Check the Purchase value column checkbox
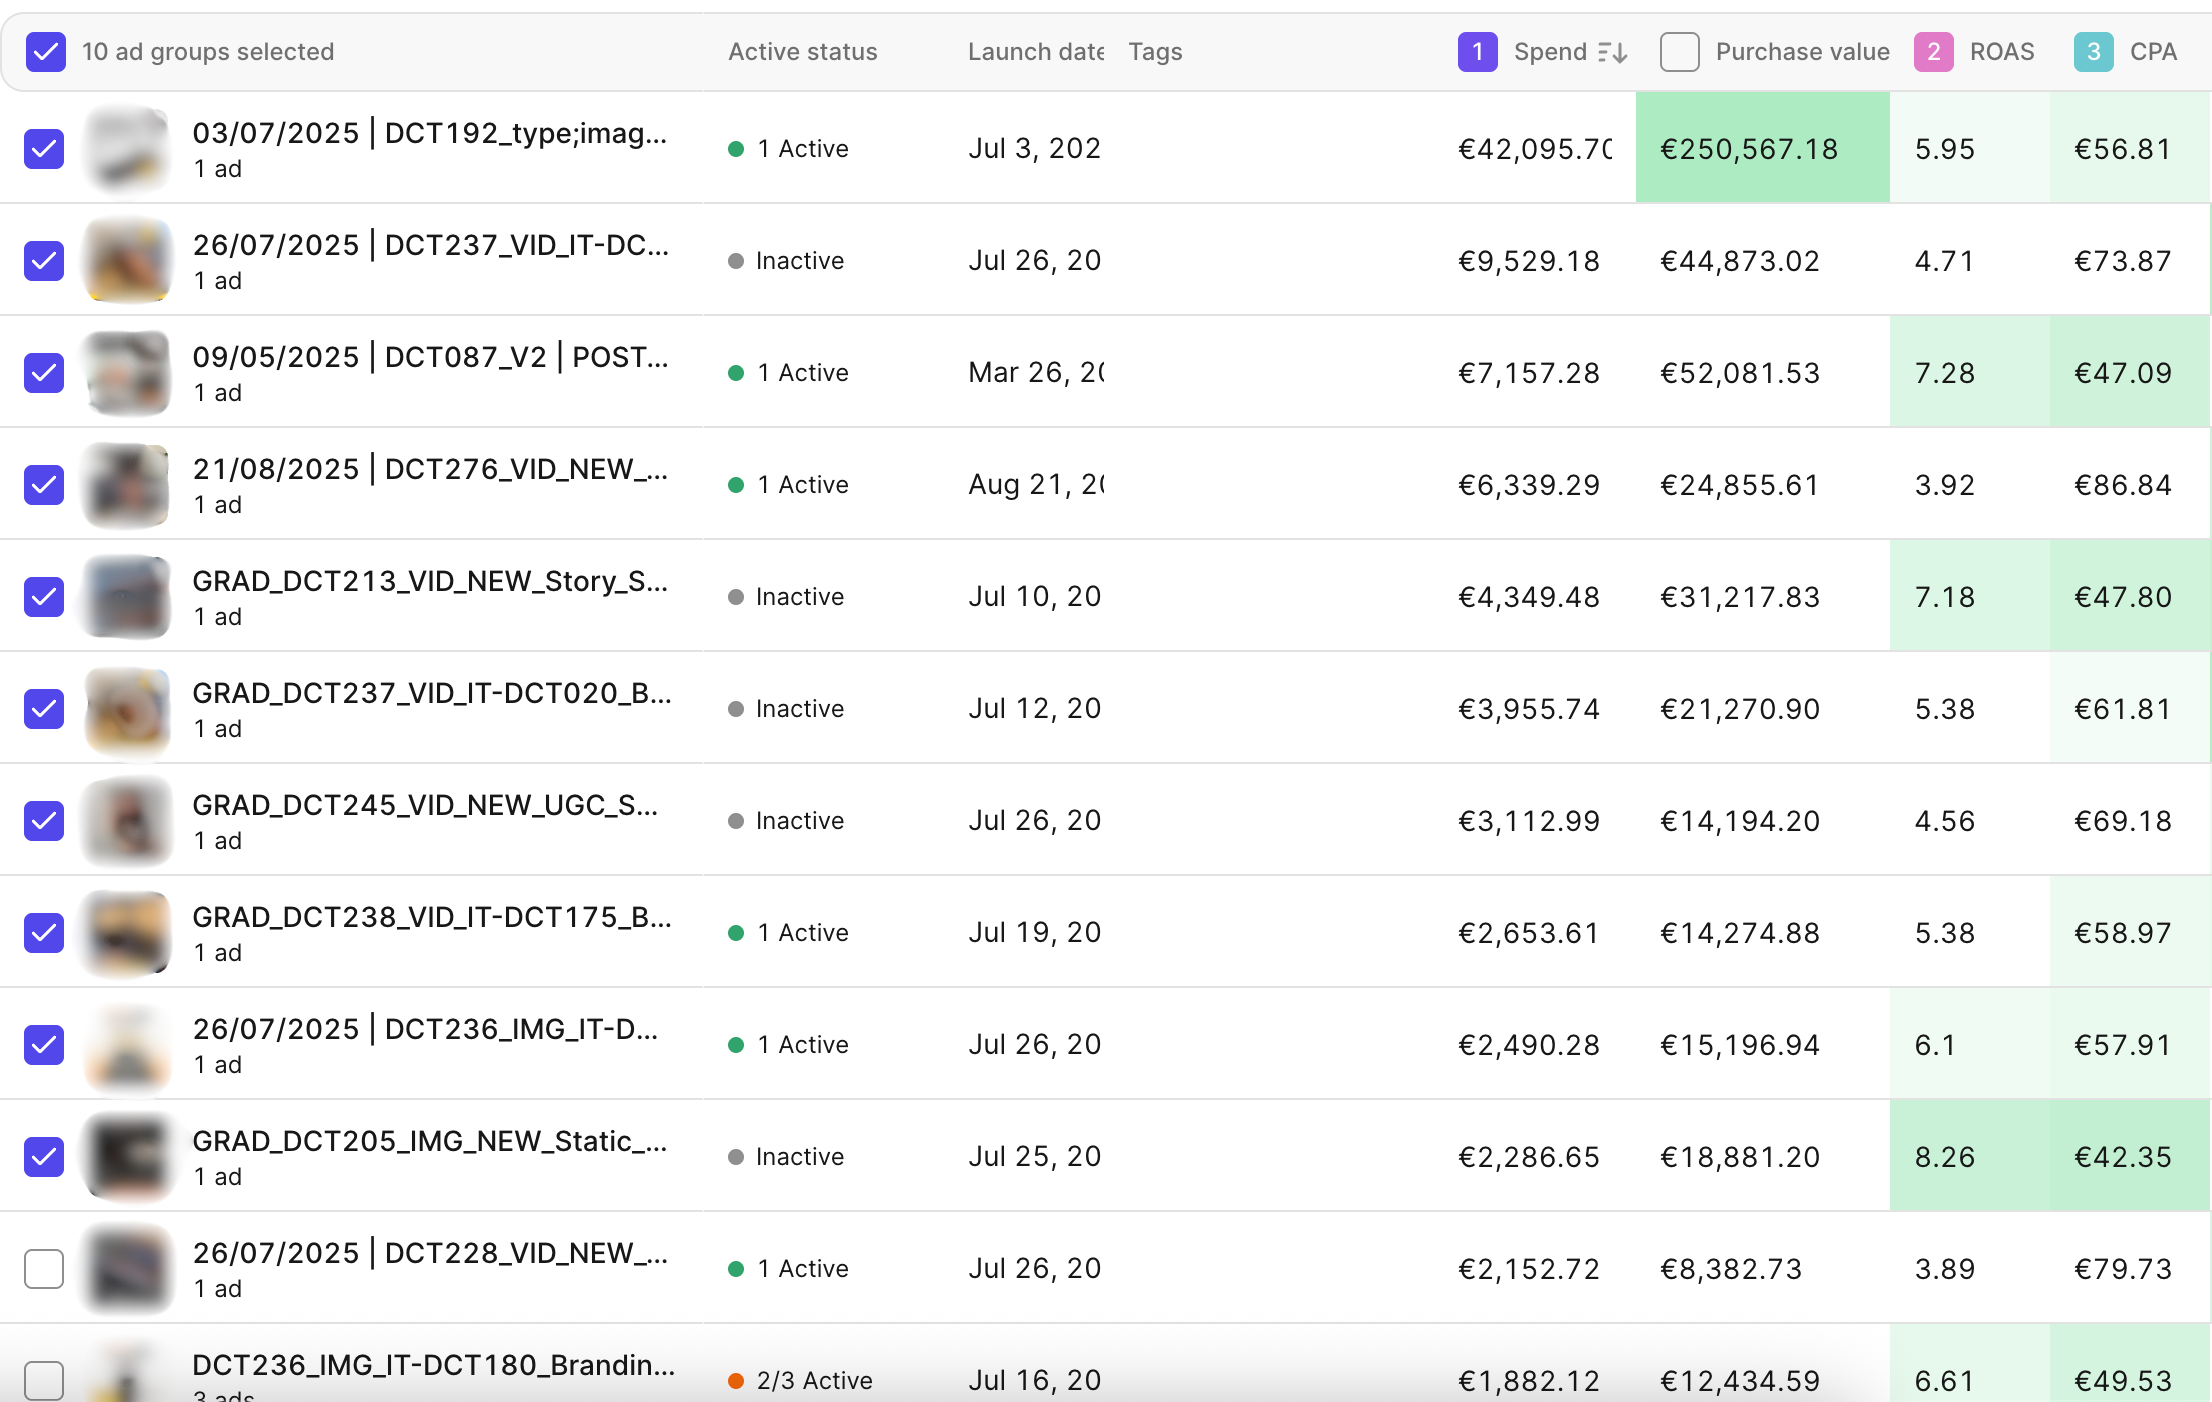 point(1679,52)
